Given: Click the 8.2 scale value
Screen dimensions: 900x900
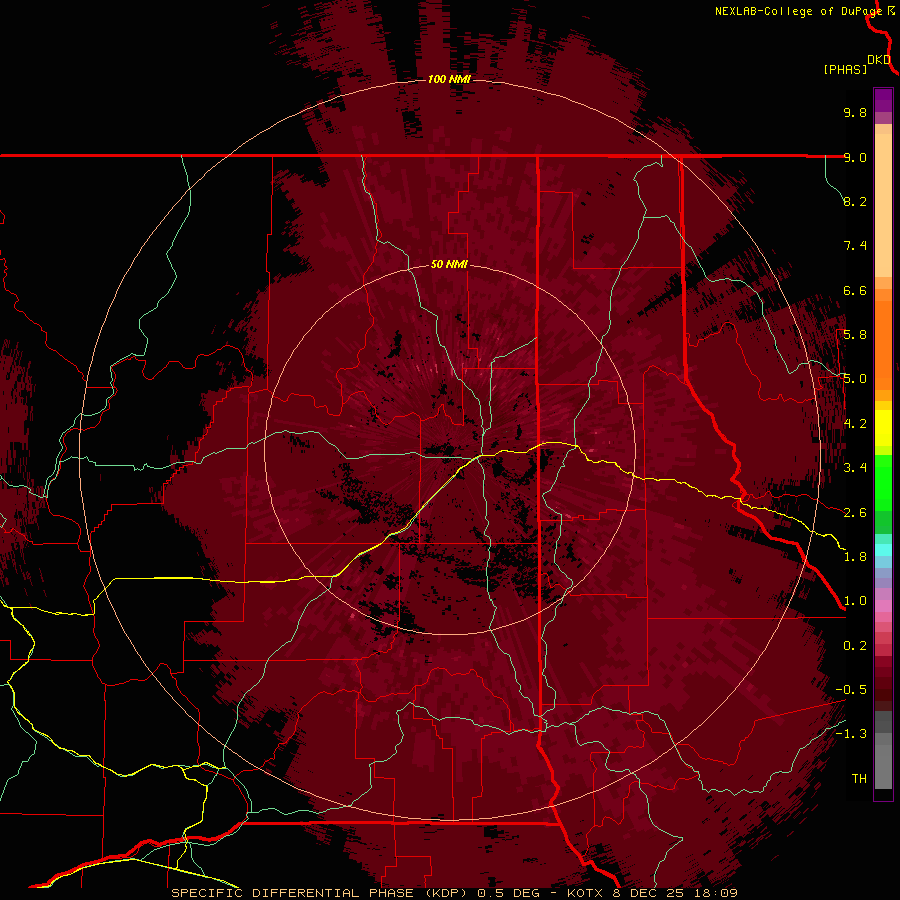Looking at the screenshot, I should [855, 201].
